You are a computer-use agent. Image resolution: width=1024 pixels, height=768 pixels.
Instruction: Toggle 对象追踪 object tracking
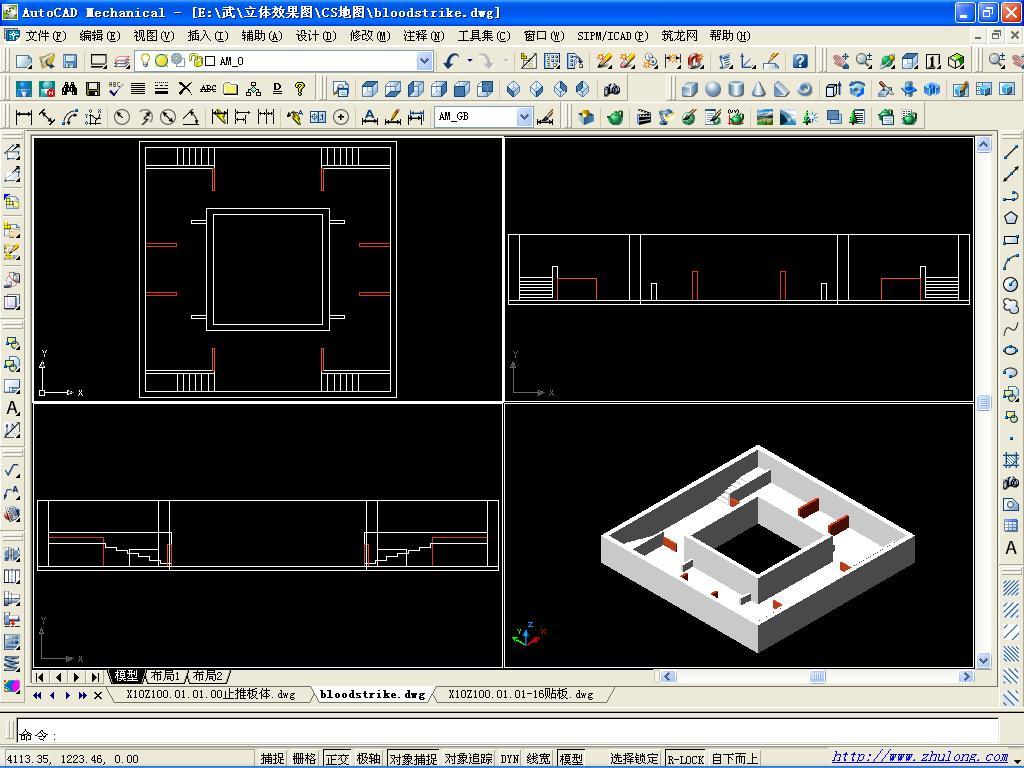tap(468, 758)
